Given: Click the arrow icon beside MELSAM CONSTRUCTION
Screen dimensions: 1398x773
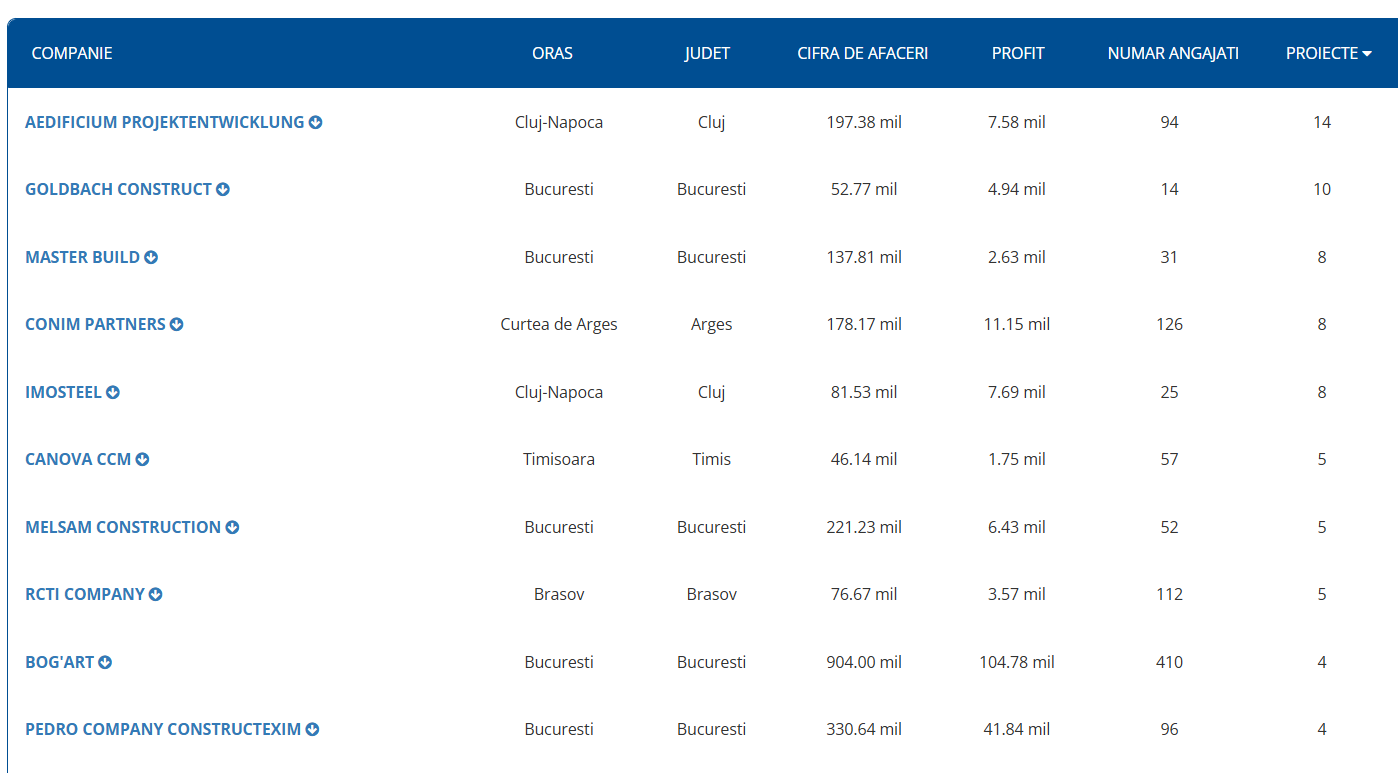Looking at the screenshot, I should [232, 528].
